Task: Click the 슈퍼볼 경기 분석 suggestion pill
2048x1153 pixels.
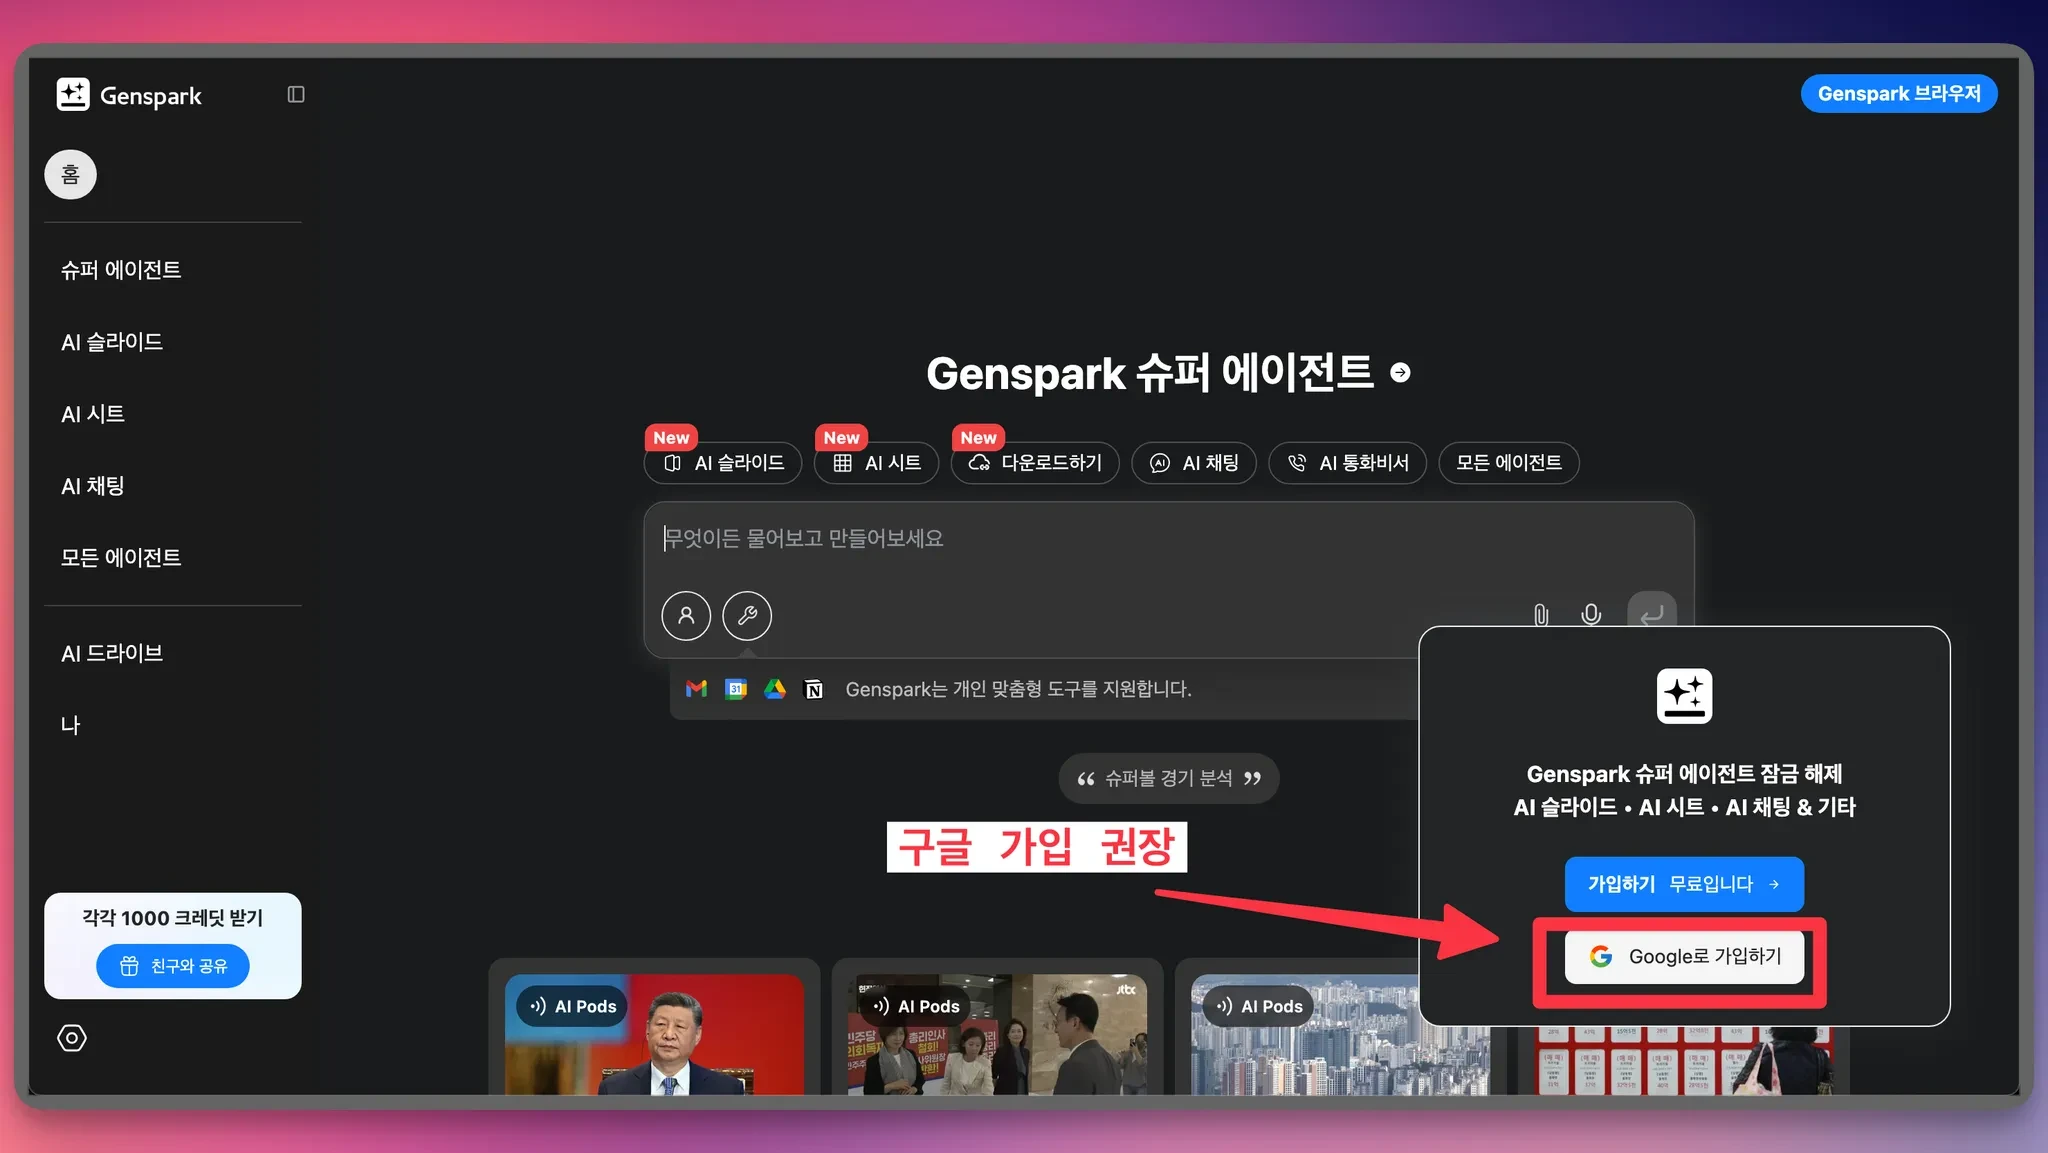Action: [1169, 779]
